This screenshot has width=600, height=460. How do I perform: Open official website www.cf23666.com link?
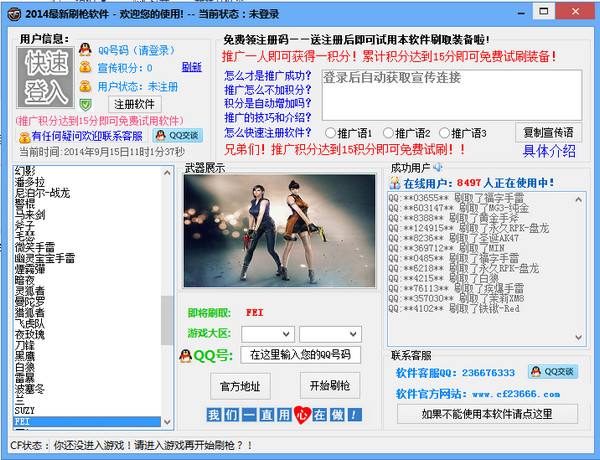point(516,394)
